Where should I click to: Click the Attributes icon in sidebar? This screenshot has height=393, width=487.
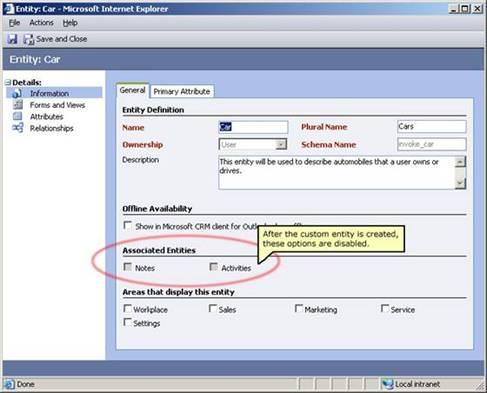click(17, 116)
